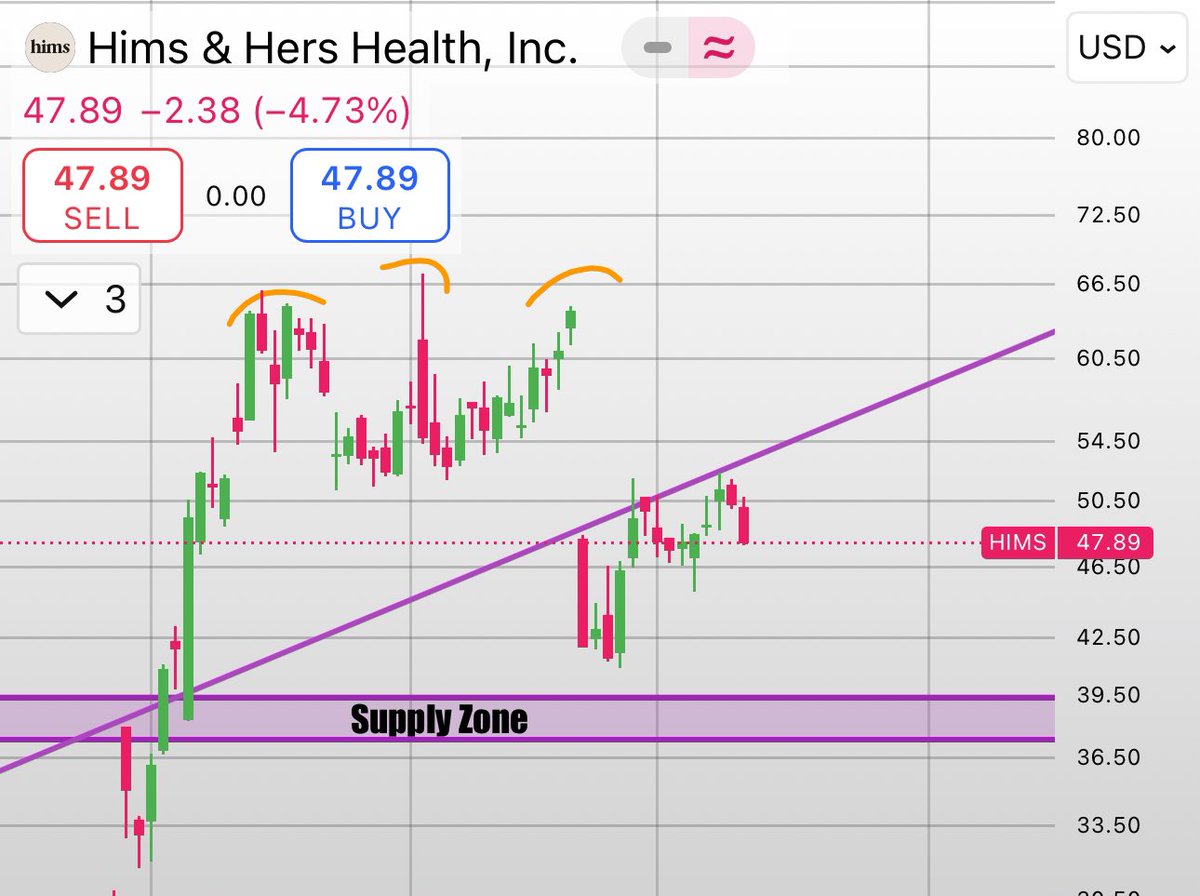Screen dimensions: 1200x896
Task: Click the 42.50 price axis label
Action: tap(1108, 637)
